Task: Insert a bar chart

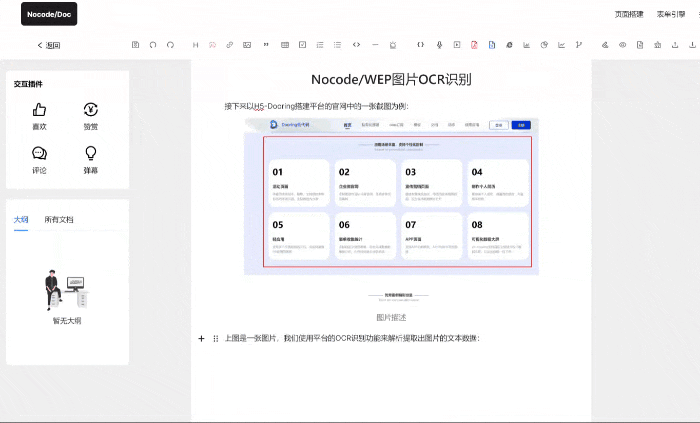Action: (x=526, y=45)
